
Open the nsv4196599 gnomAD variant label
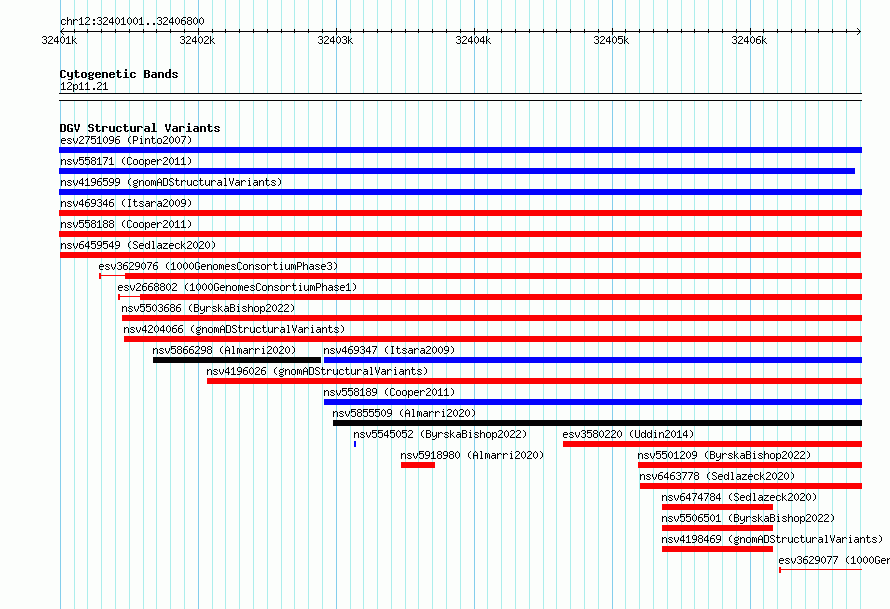point(171,182)
